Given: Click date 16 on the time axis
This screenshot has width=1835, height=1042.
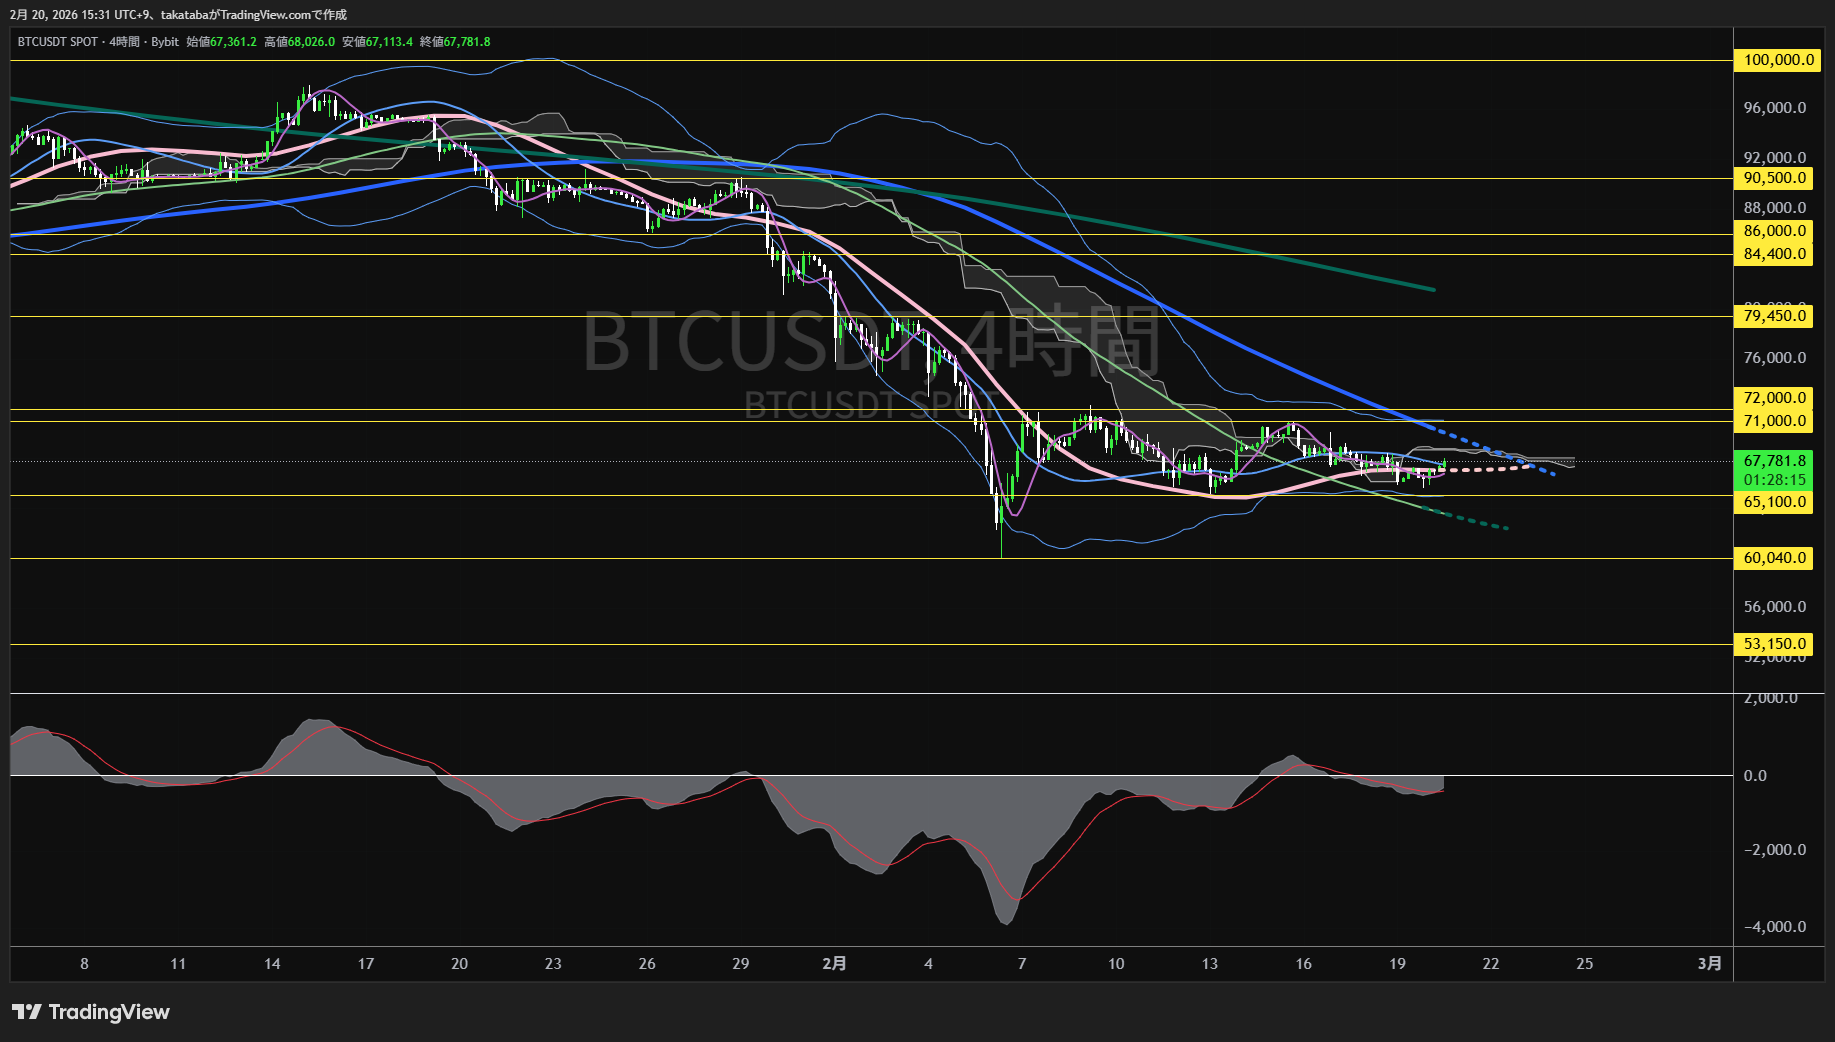Looking at the screenshot, I should [1304, 964].
